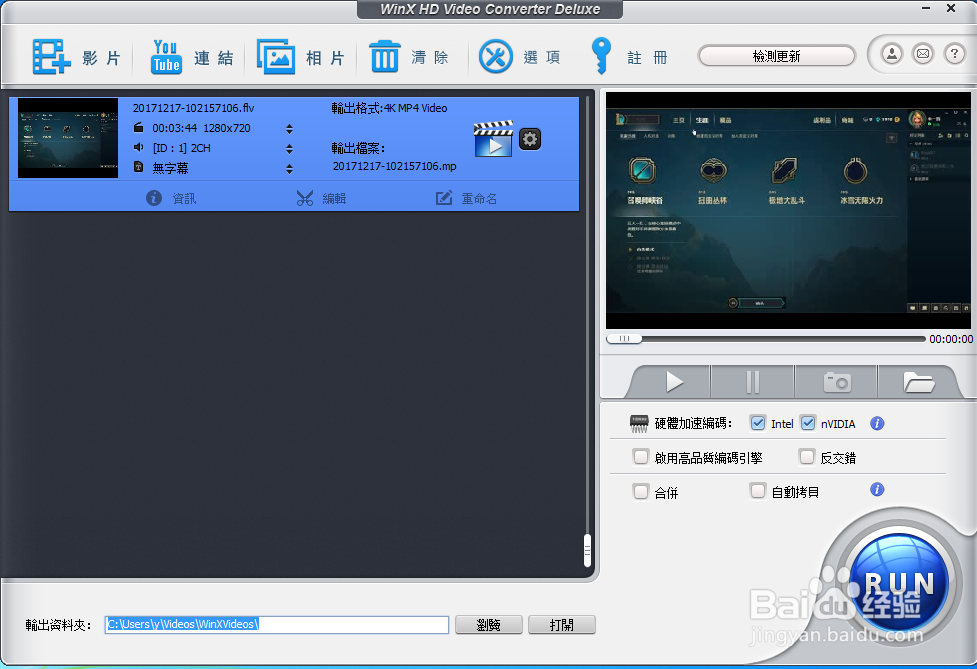The height and width of the screenshot is (669, 977).
Task: Minimize the WinX converter window
Action: [x=926, y=8]
